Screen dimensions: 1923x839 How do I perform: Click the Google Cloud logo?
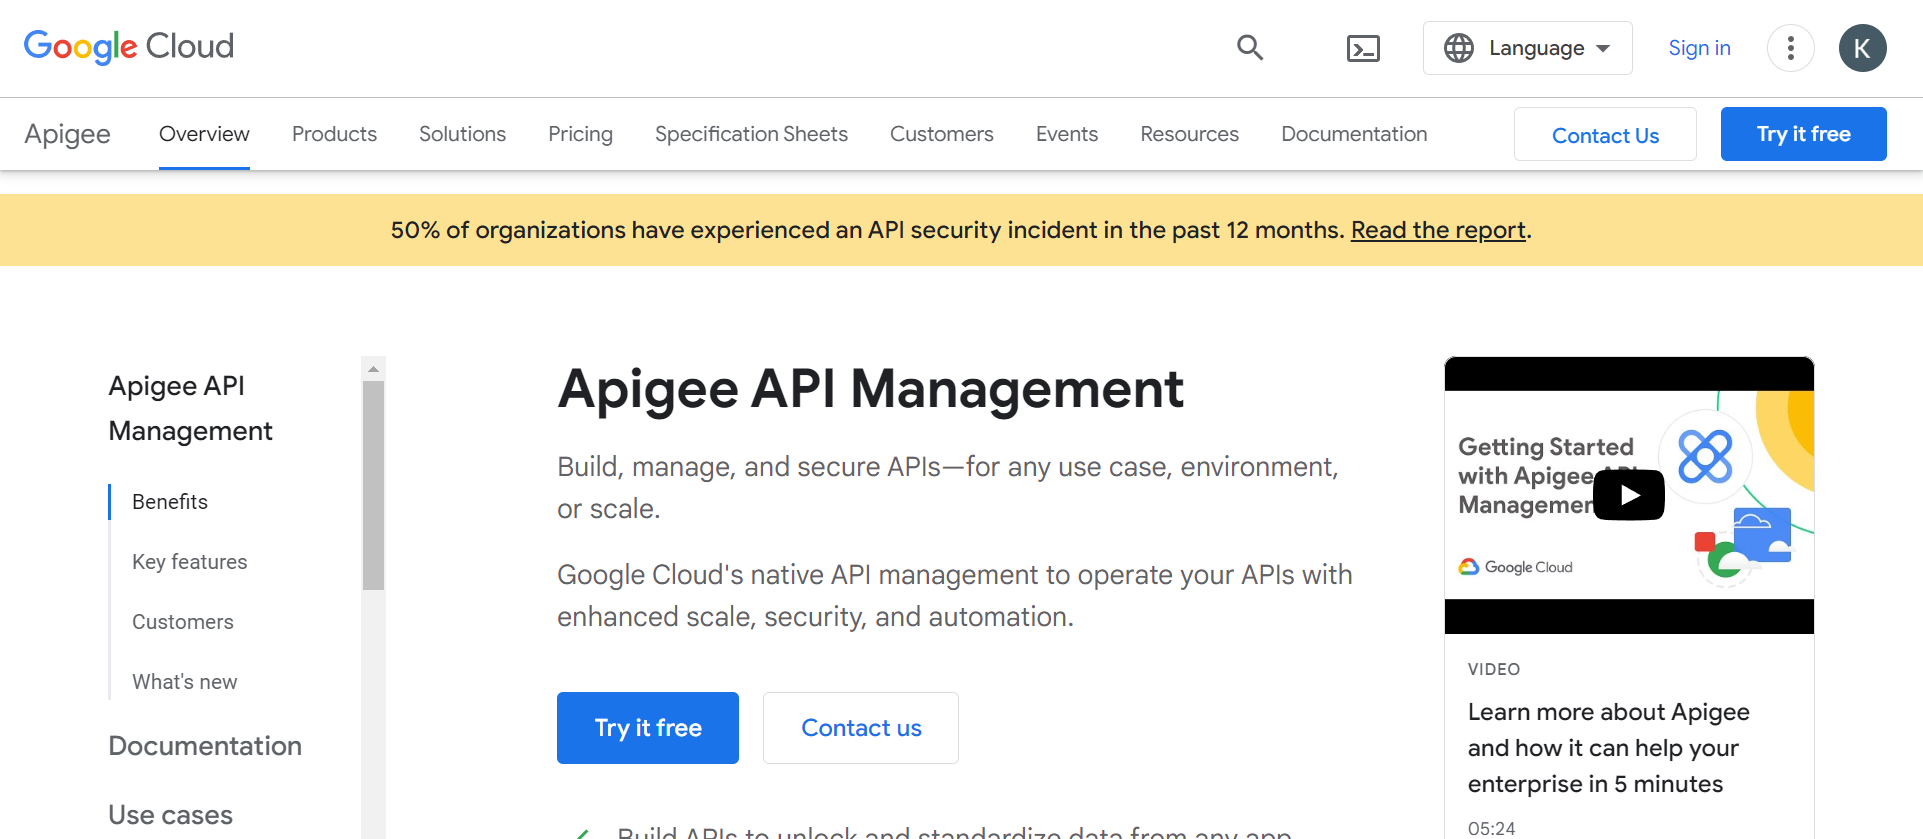click(x=129, y=47)
